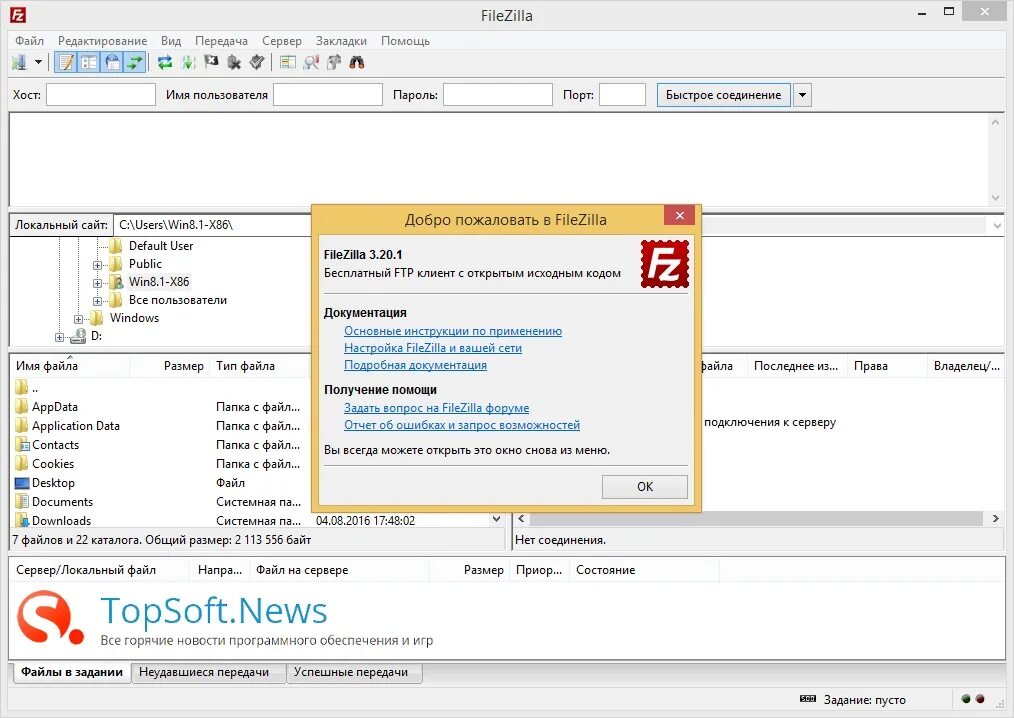
Task: Click the process queue icon
Action: 188,63
